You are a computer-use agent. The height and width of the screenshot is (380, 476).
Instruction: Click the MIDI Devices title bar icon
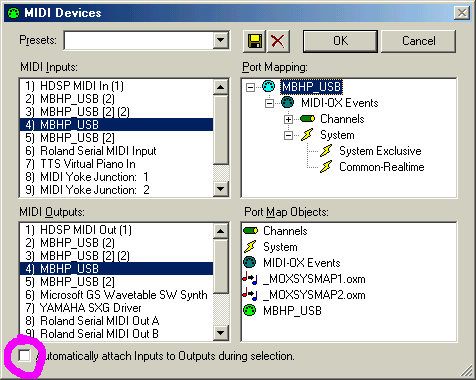14,13
